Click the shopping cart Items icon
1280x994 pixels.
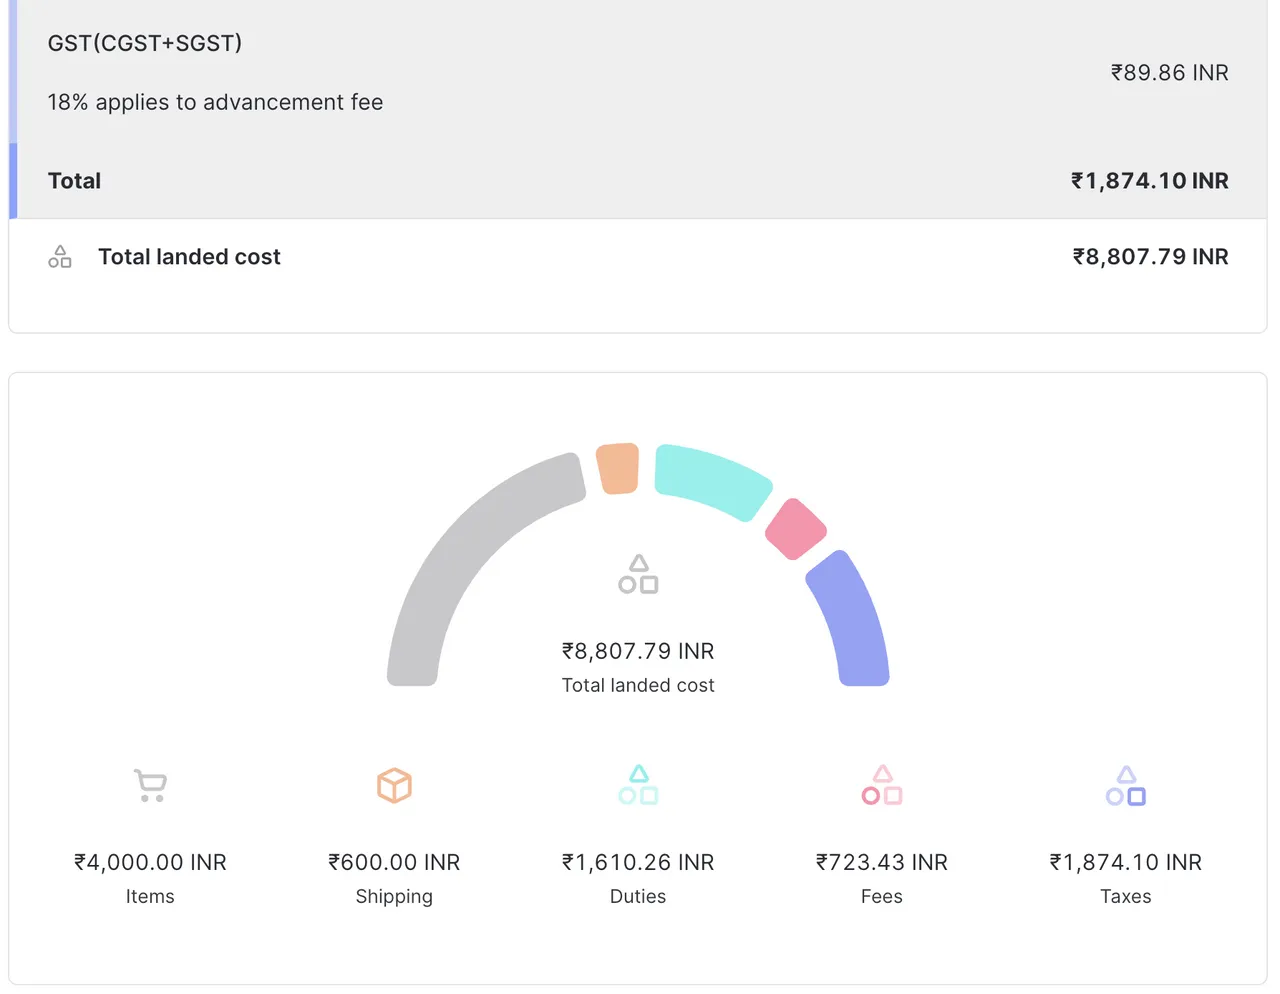(x=150, y=785)
